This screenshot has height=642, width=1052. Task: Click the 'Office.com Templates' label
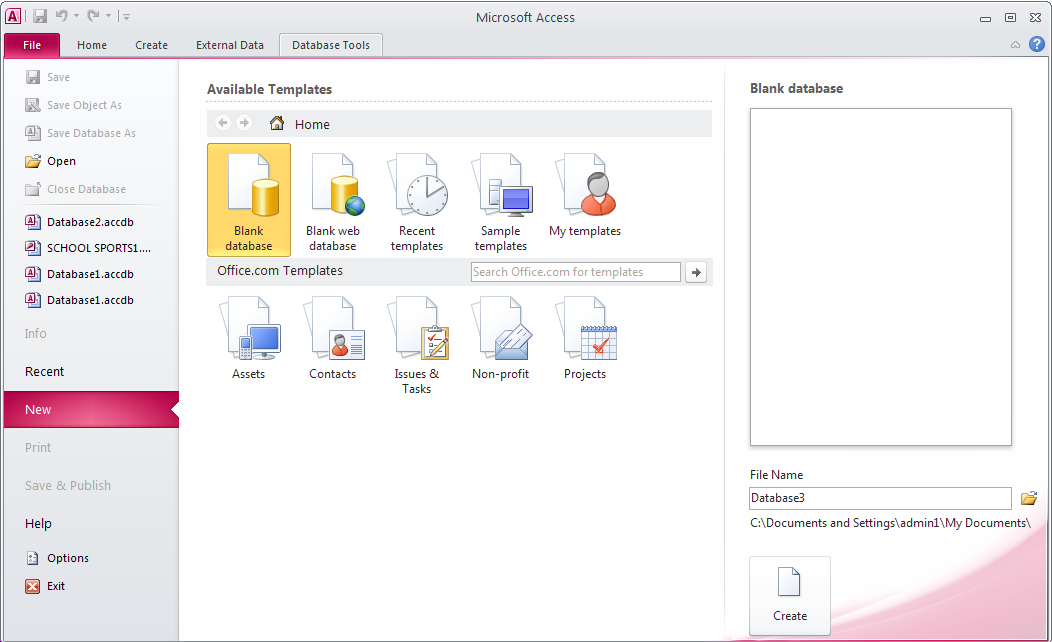280,270
